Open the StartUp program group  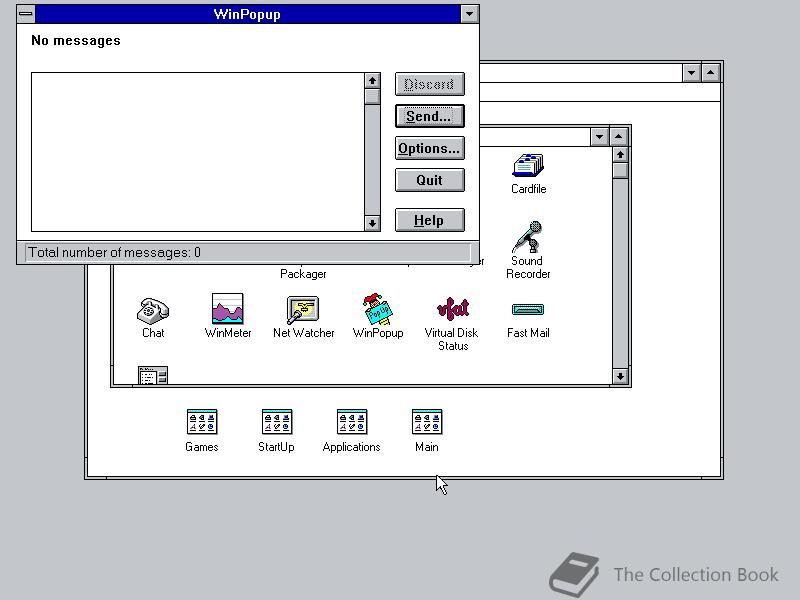pos(276,422)
